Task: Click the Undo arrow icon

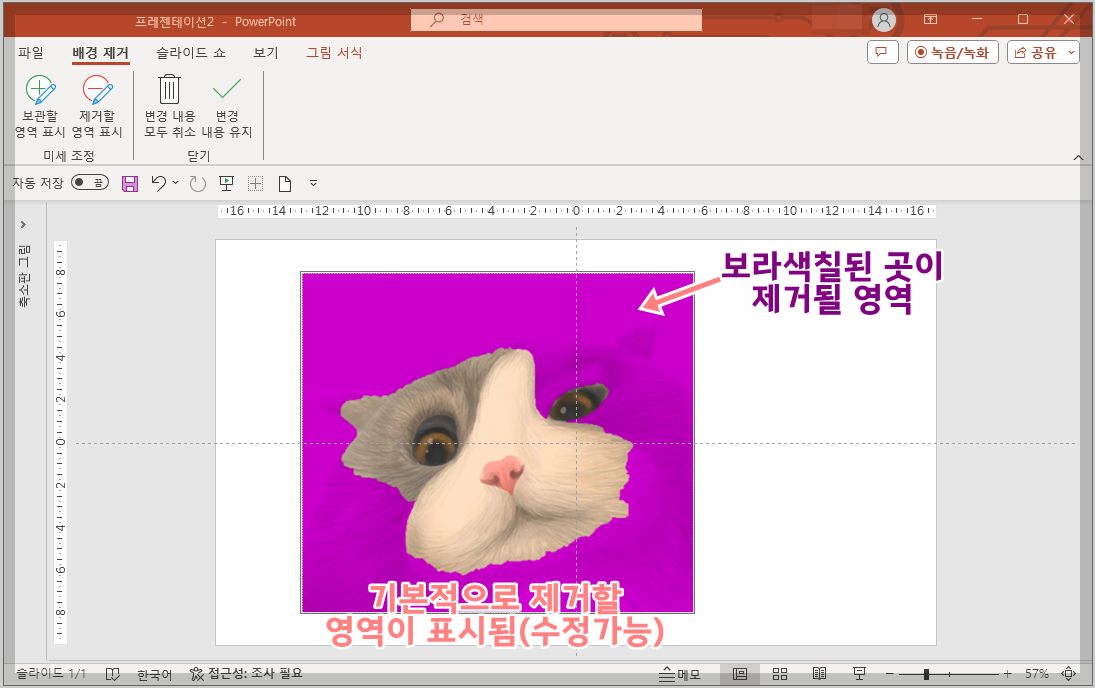Action: pyautogui.click(x=157, y=183)
